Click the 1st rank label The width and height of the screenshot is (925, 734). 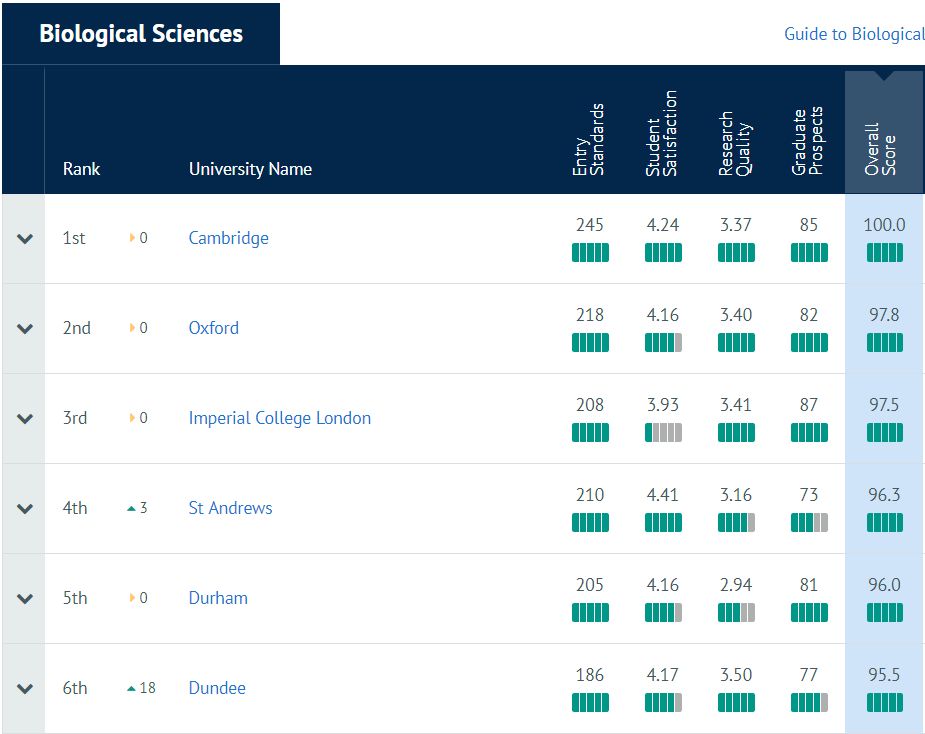pyautogui.click(x=74, y=238)
